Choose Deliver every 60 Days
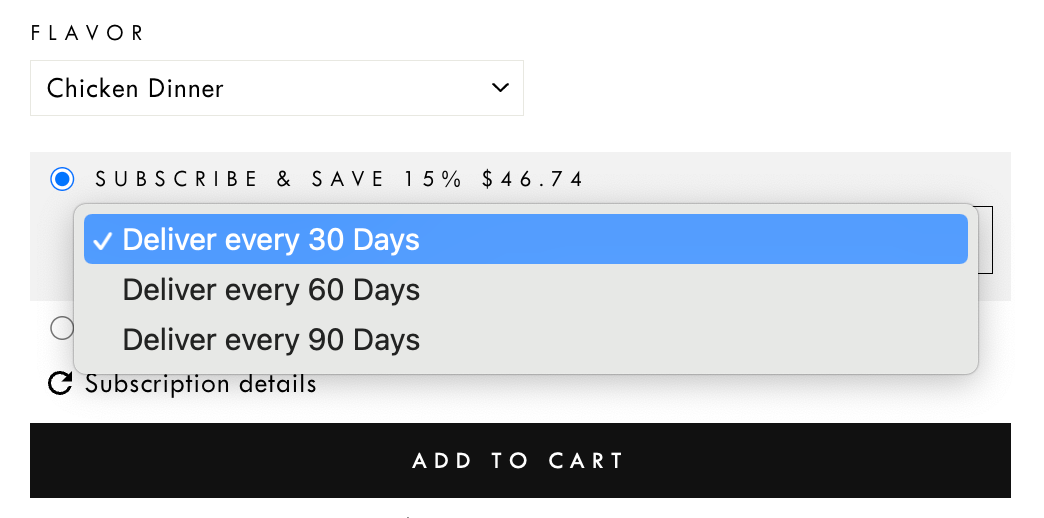The width and height of the screenshot is (1044, 518). (x=271, y=290)
